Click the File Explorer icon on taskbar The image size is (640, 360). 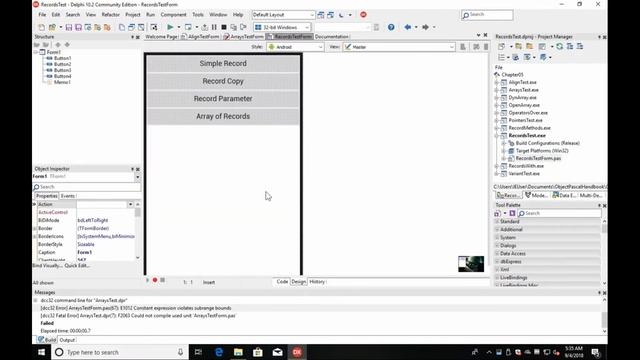(x=238, y=352)
